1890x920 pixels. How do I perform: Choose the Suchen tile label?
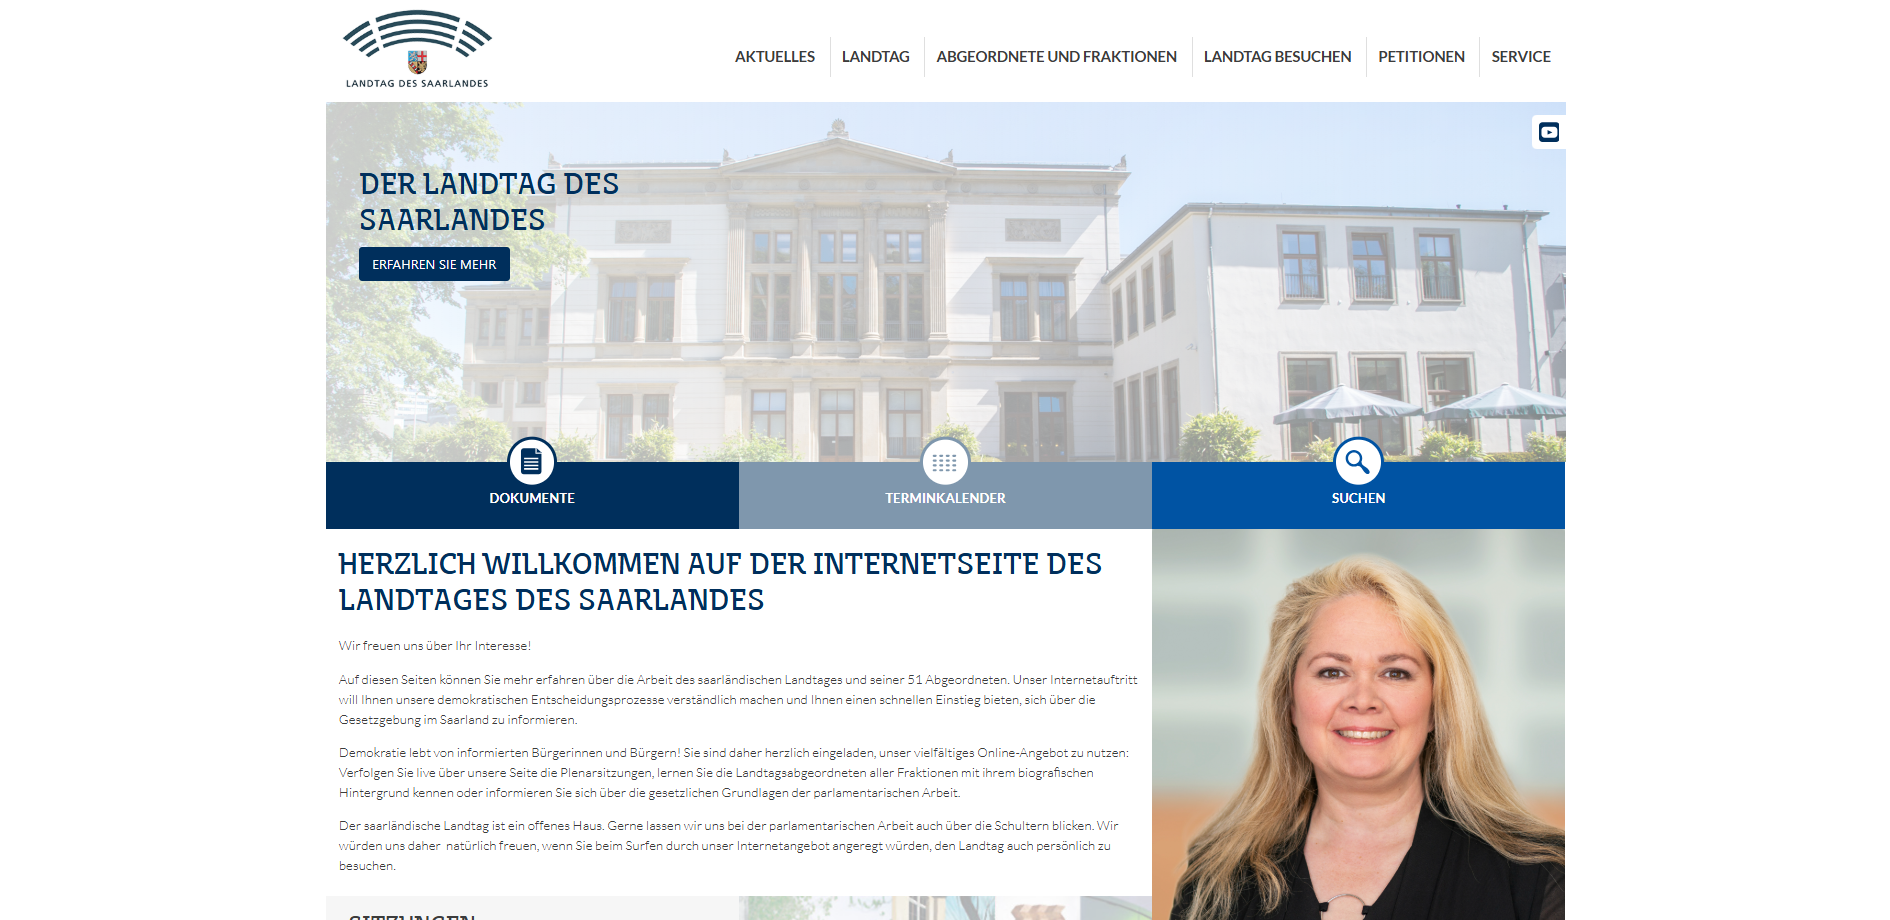click(1357, 498)
